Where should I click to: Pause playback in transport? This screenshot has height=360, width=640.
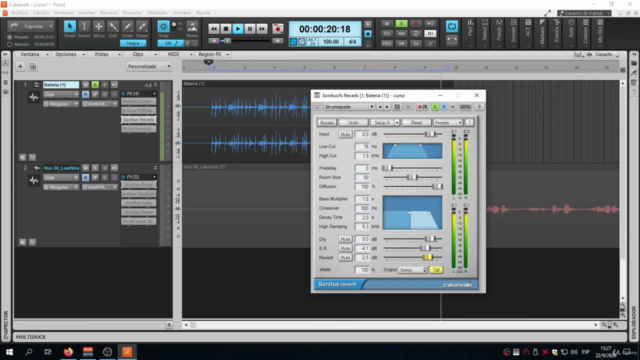250,29
